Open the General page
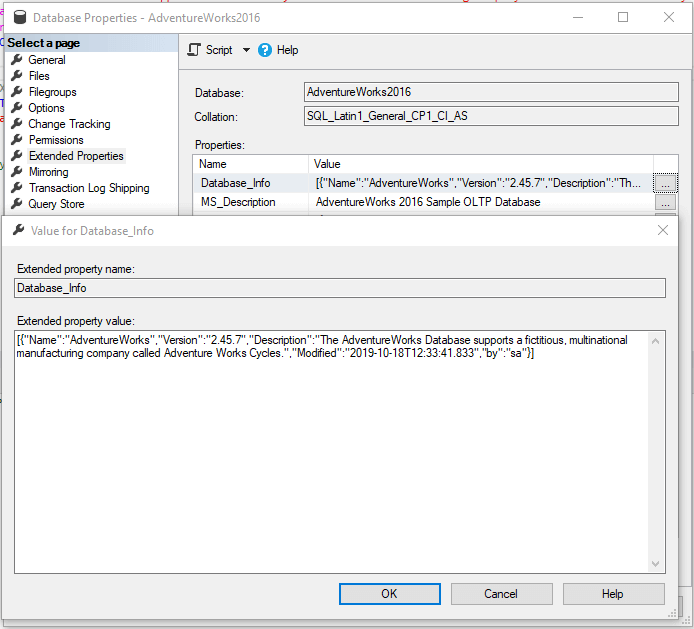This screenshot has width=694, height=629. pyautogui.click(x=46, y=60)
